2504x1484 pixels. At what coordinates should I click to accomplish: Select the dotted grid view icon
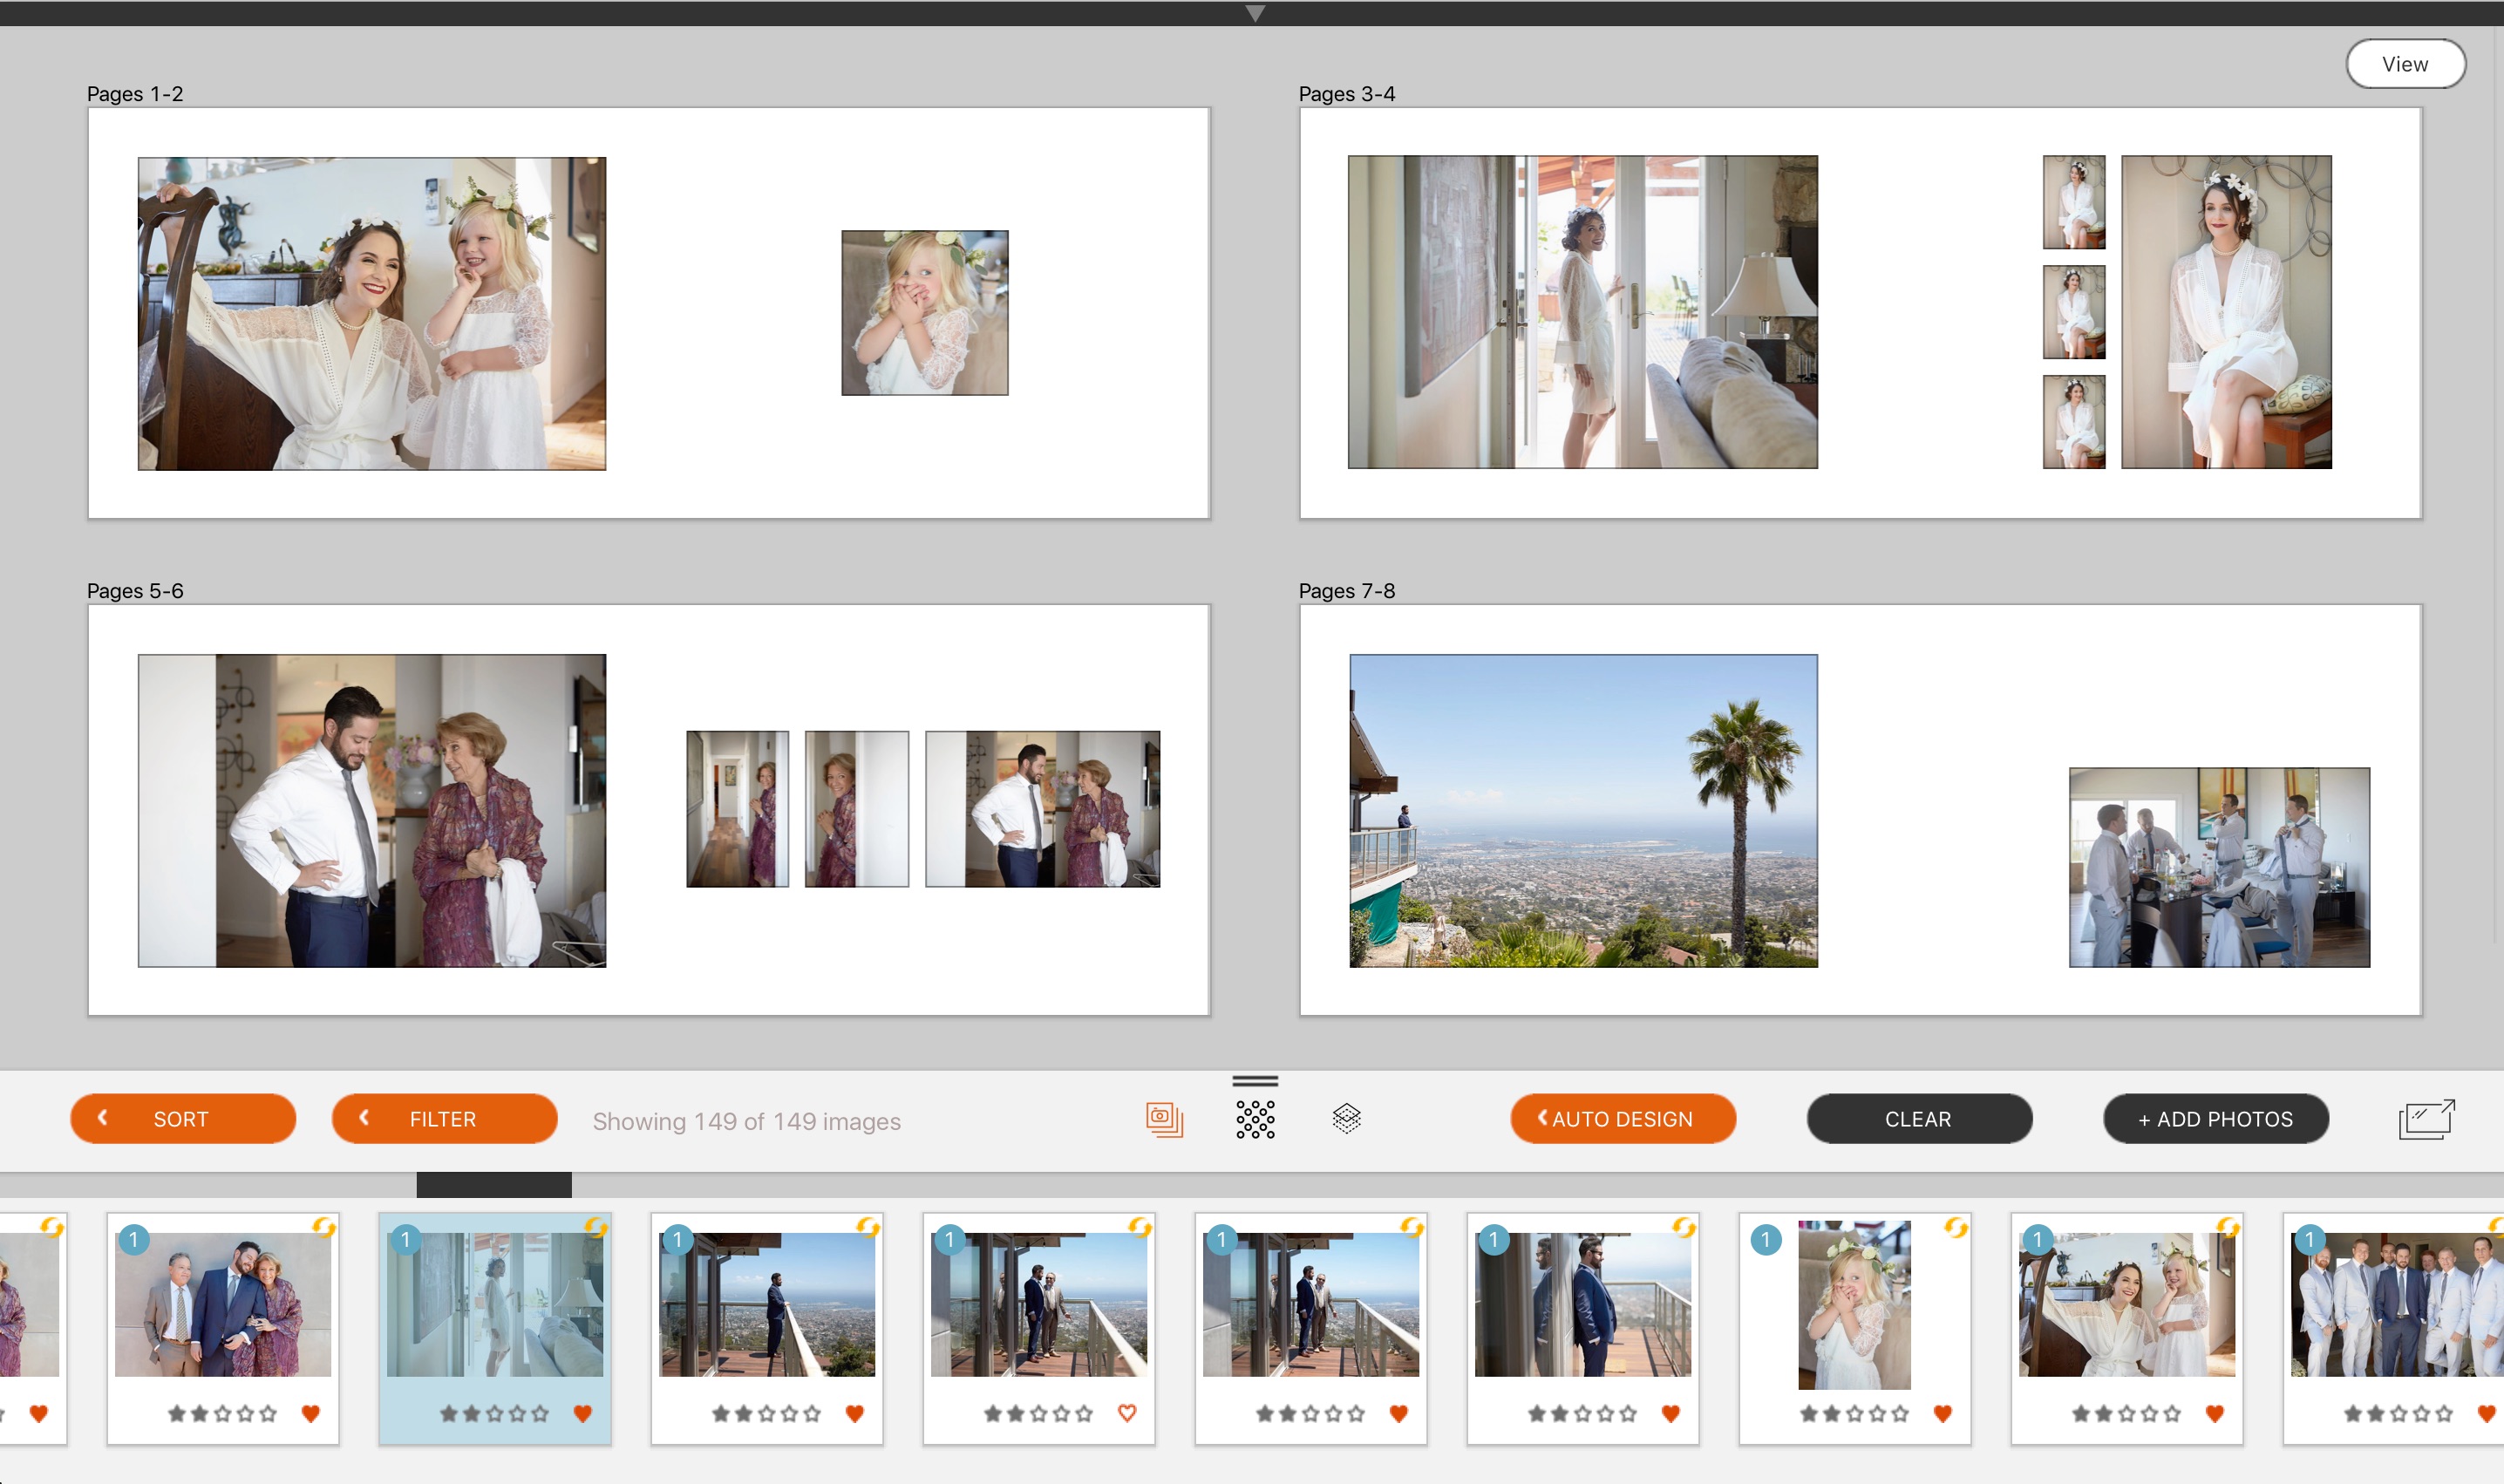click(x=1255, y=1119)
